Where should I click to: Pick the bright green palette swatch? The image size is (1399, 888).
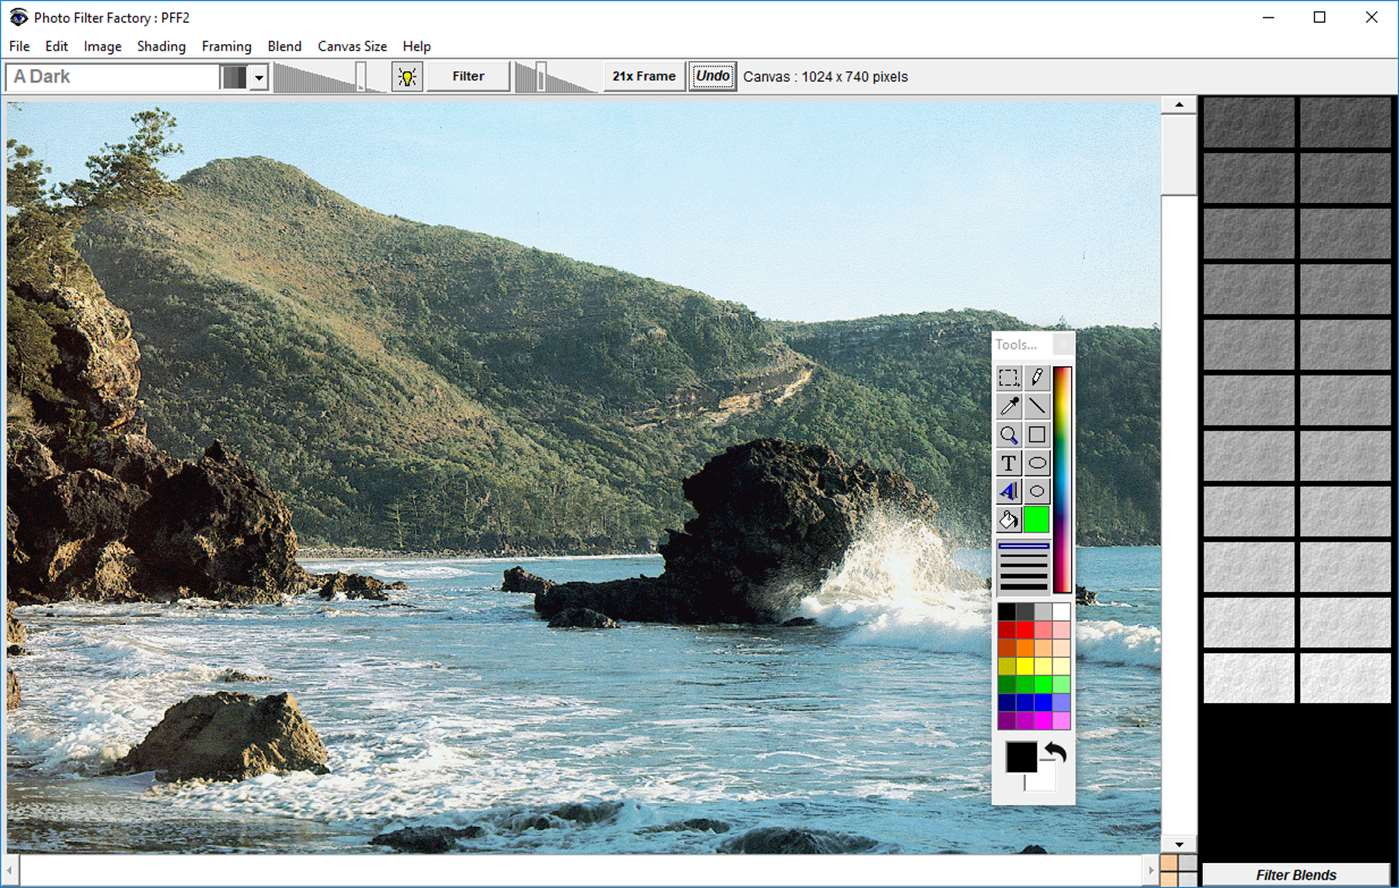[1043, 684]
